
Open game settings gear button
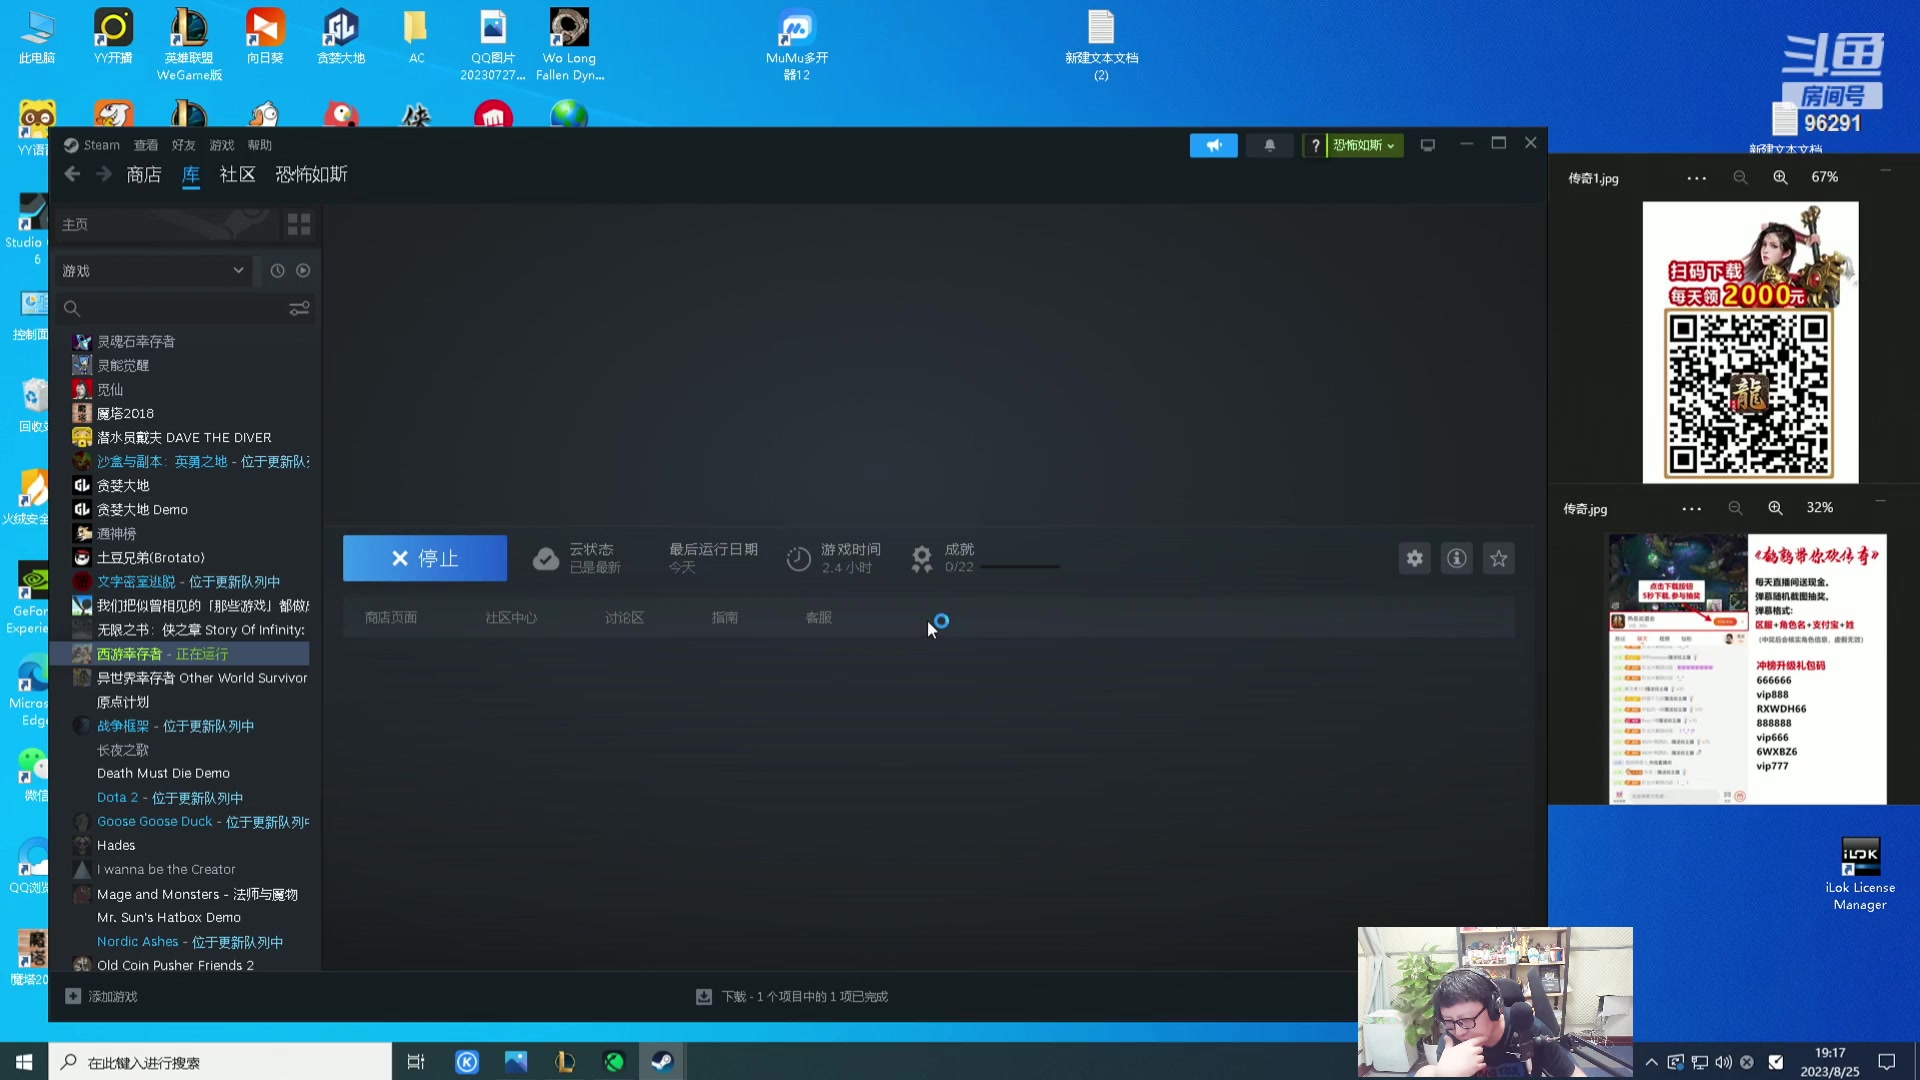pyautogui.click(x=1414, y=558)
